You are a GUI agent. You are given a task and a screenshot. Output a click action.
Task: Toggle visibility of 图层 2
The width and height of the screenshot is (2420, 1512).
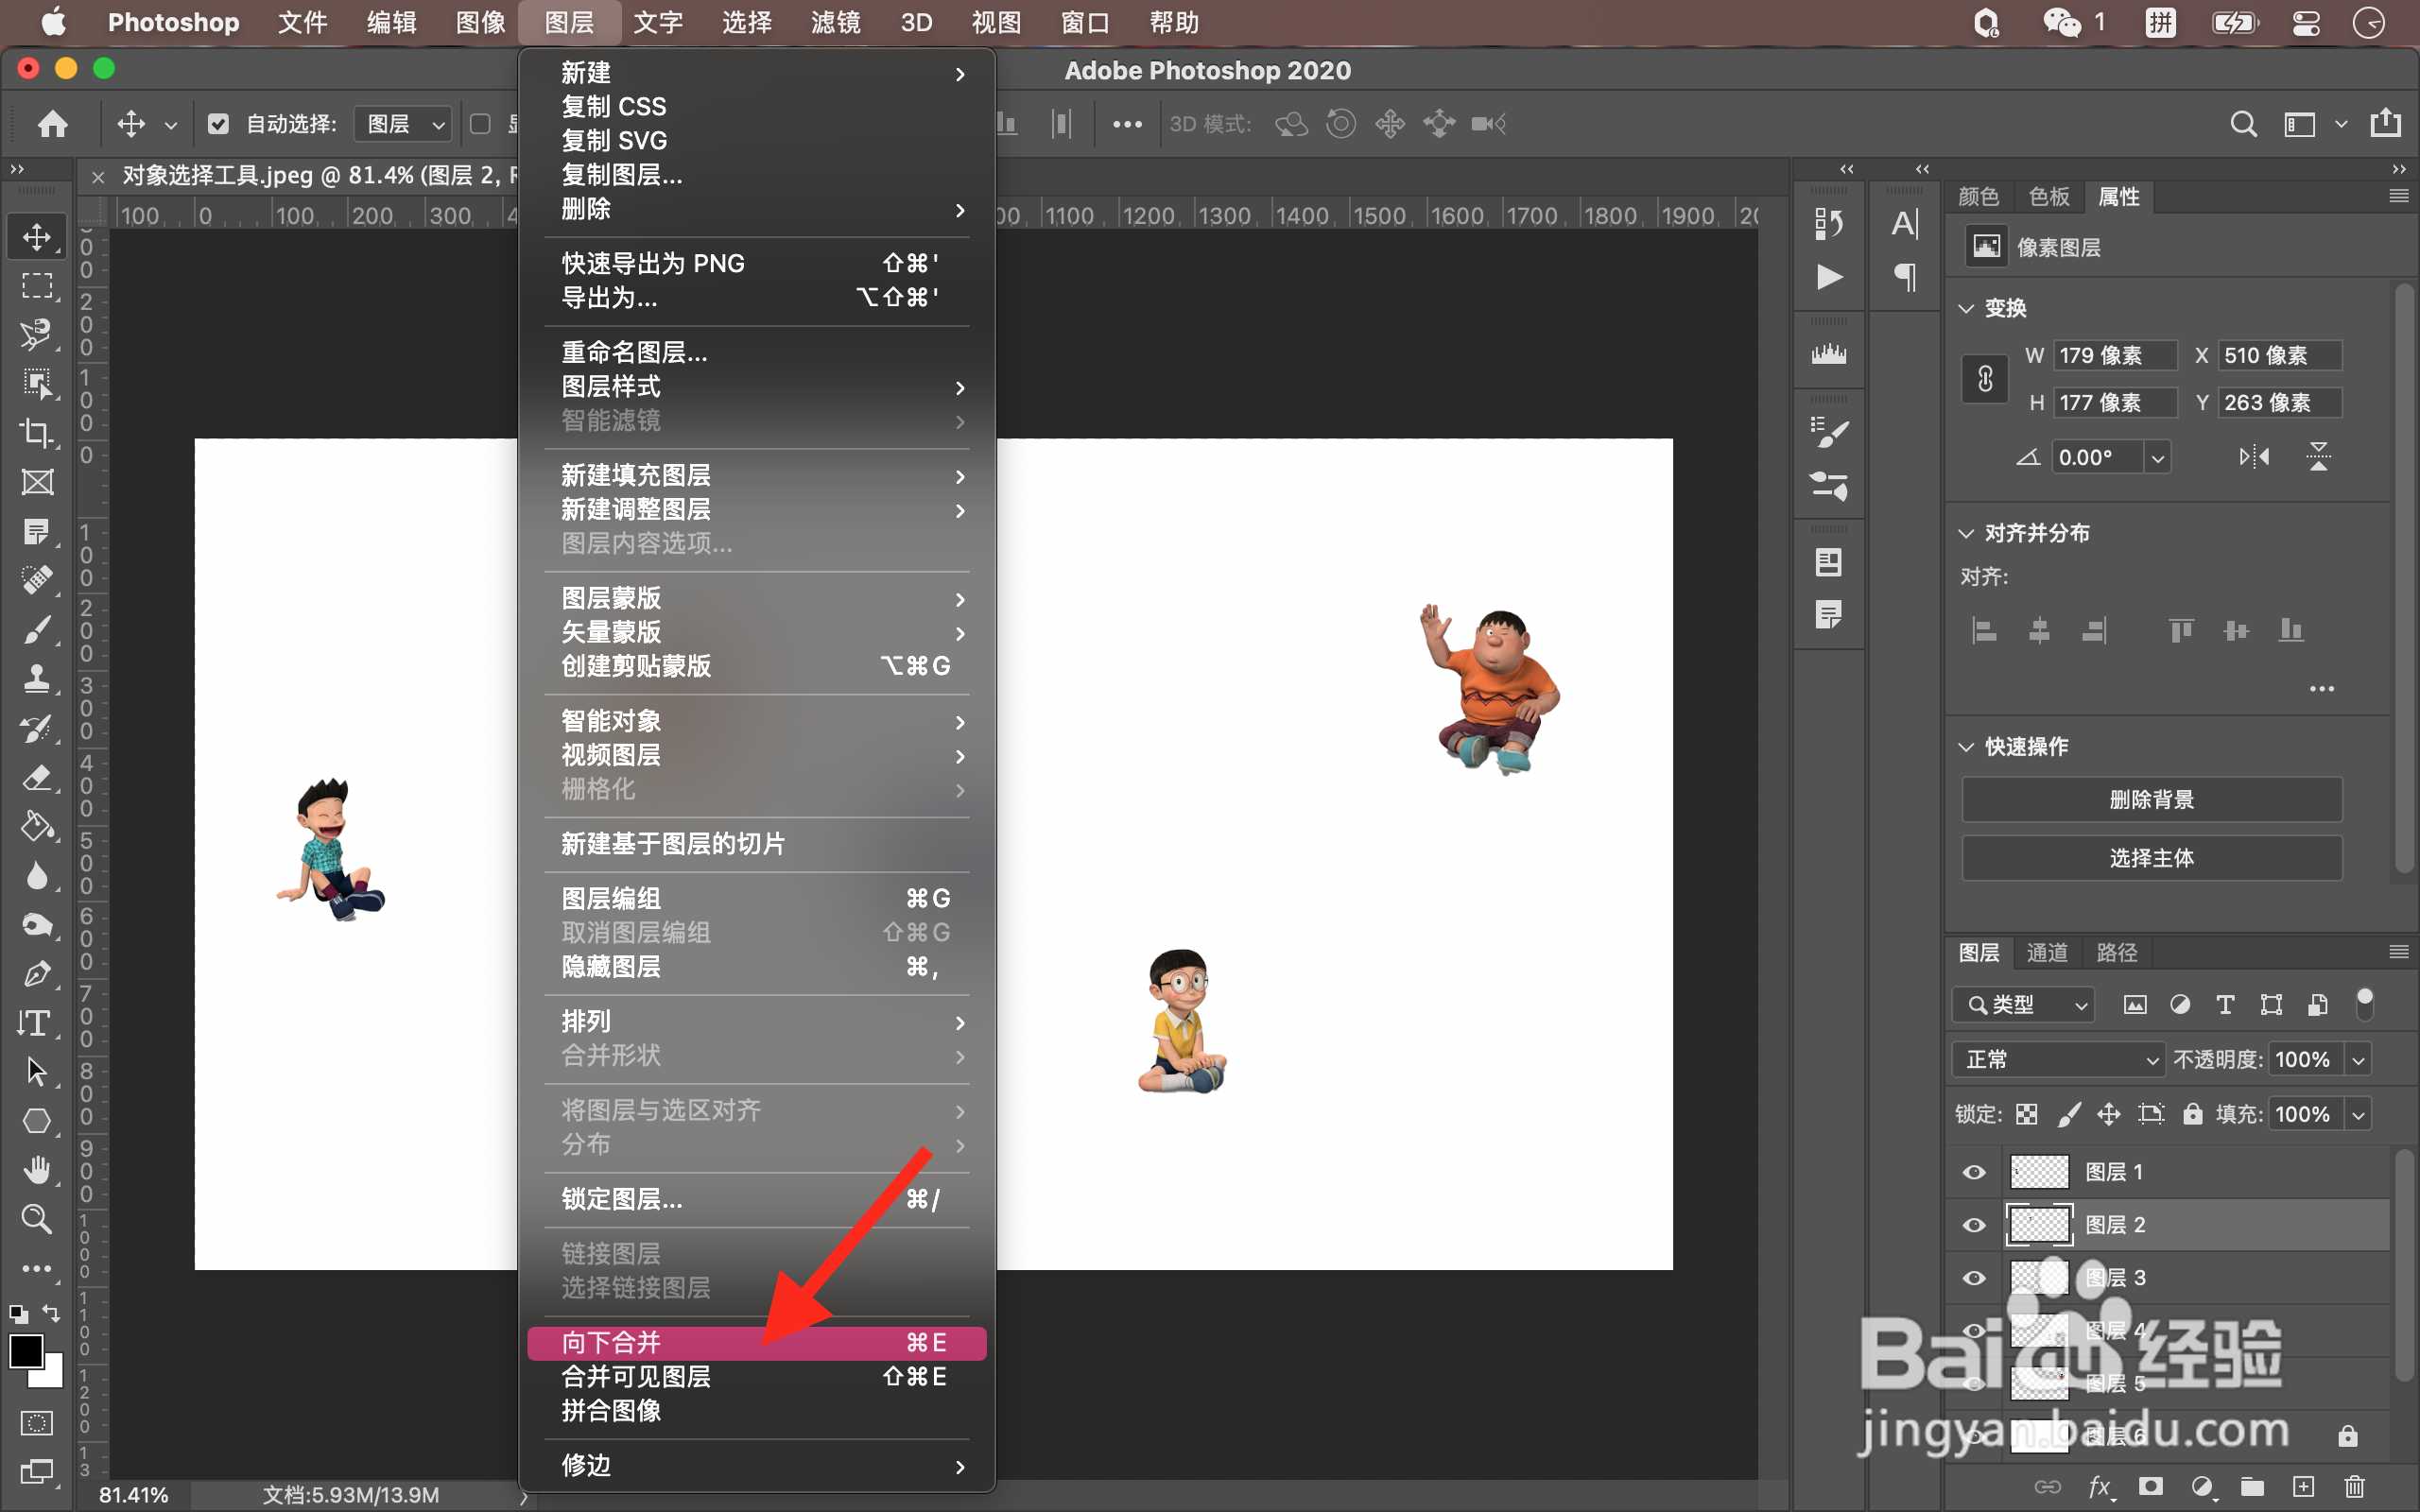coord(1974,1225)
